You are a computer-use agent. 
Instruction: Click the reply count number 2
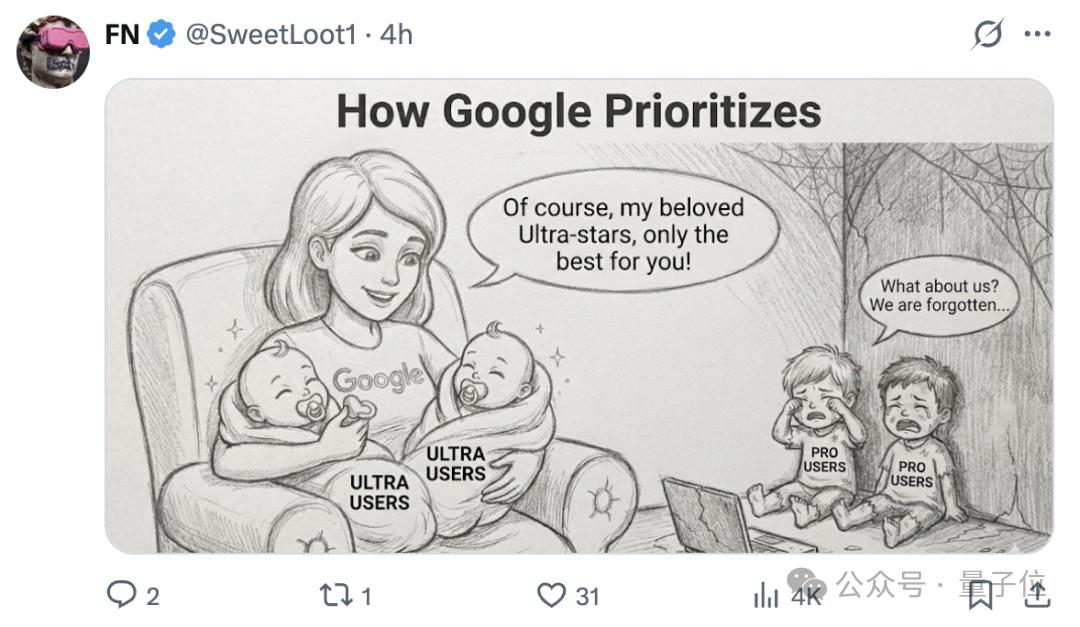click(x=153, y=597)
